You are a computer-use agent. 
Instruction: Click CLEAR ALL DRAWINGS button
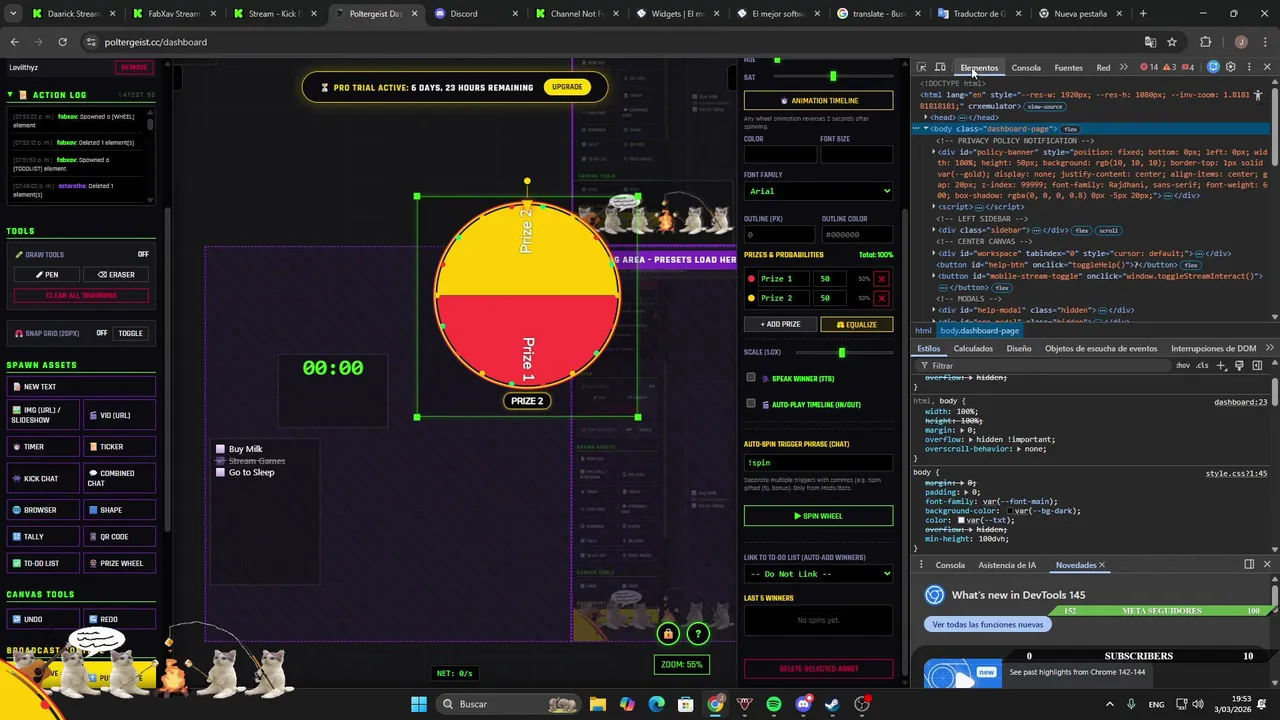tap(81, 296)
